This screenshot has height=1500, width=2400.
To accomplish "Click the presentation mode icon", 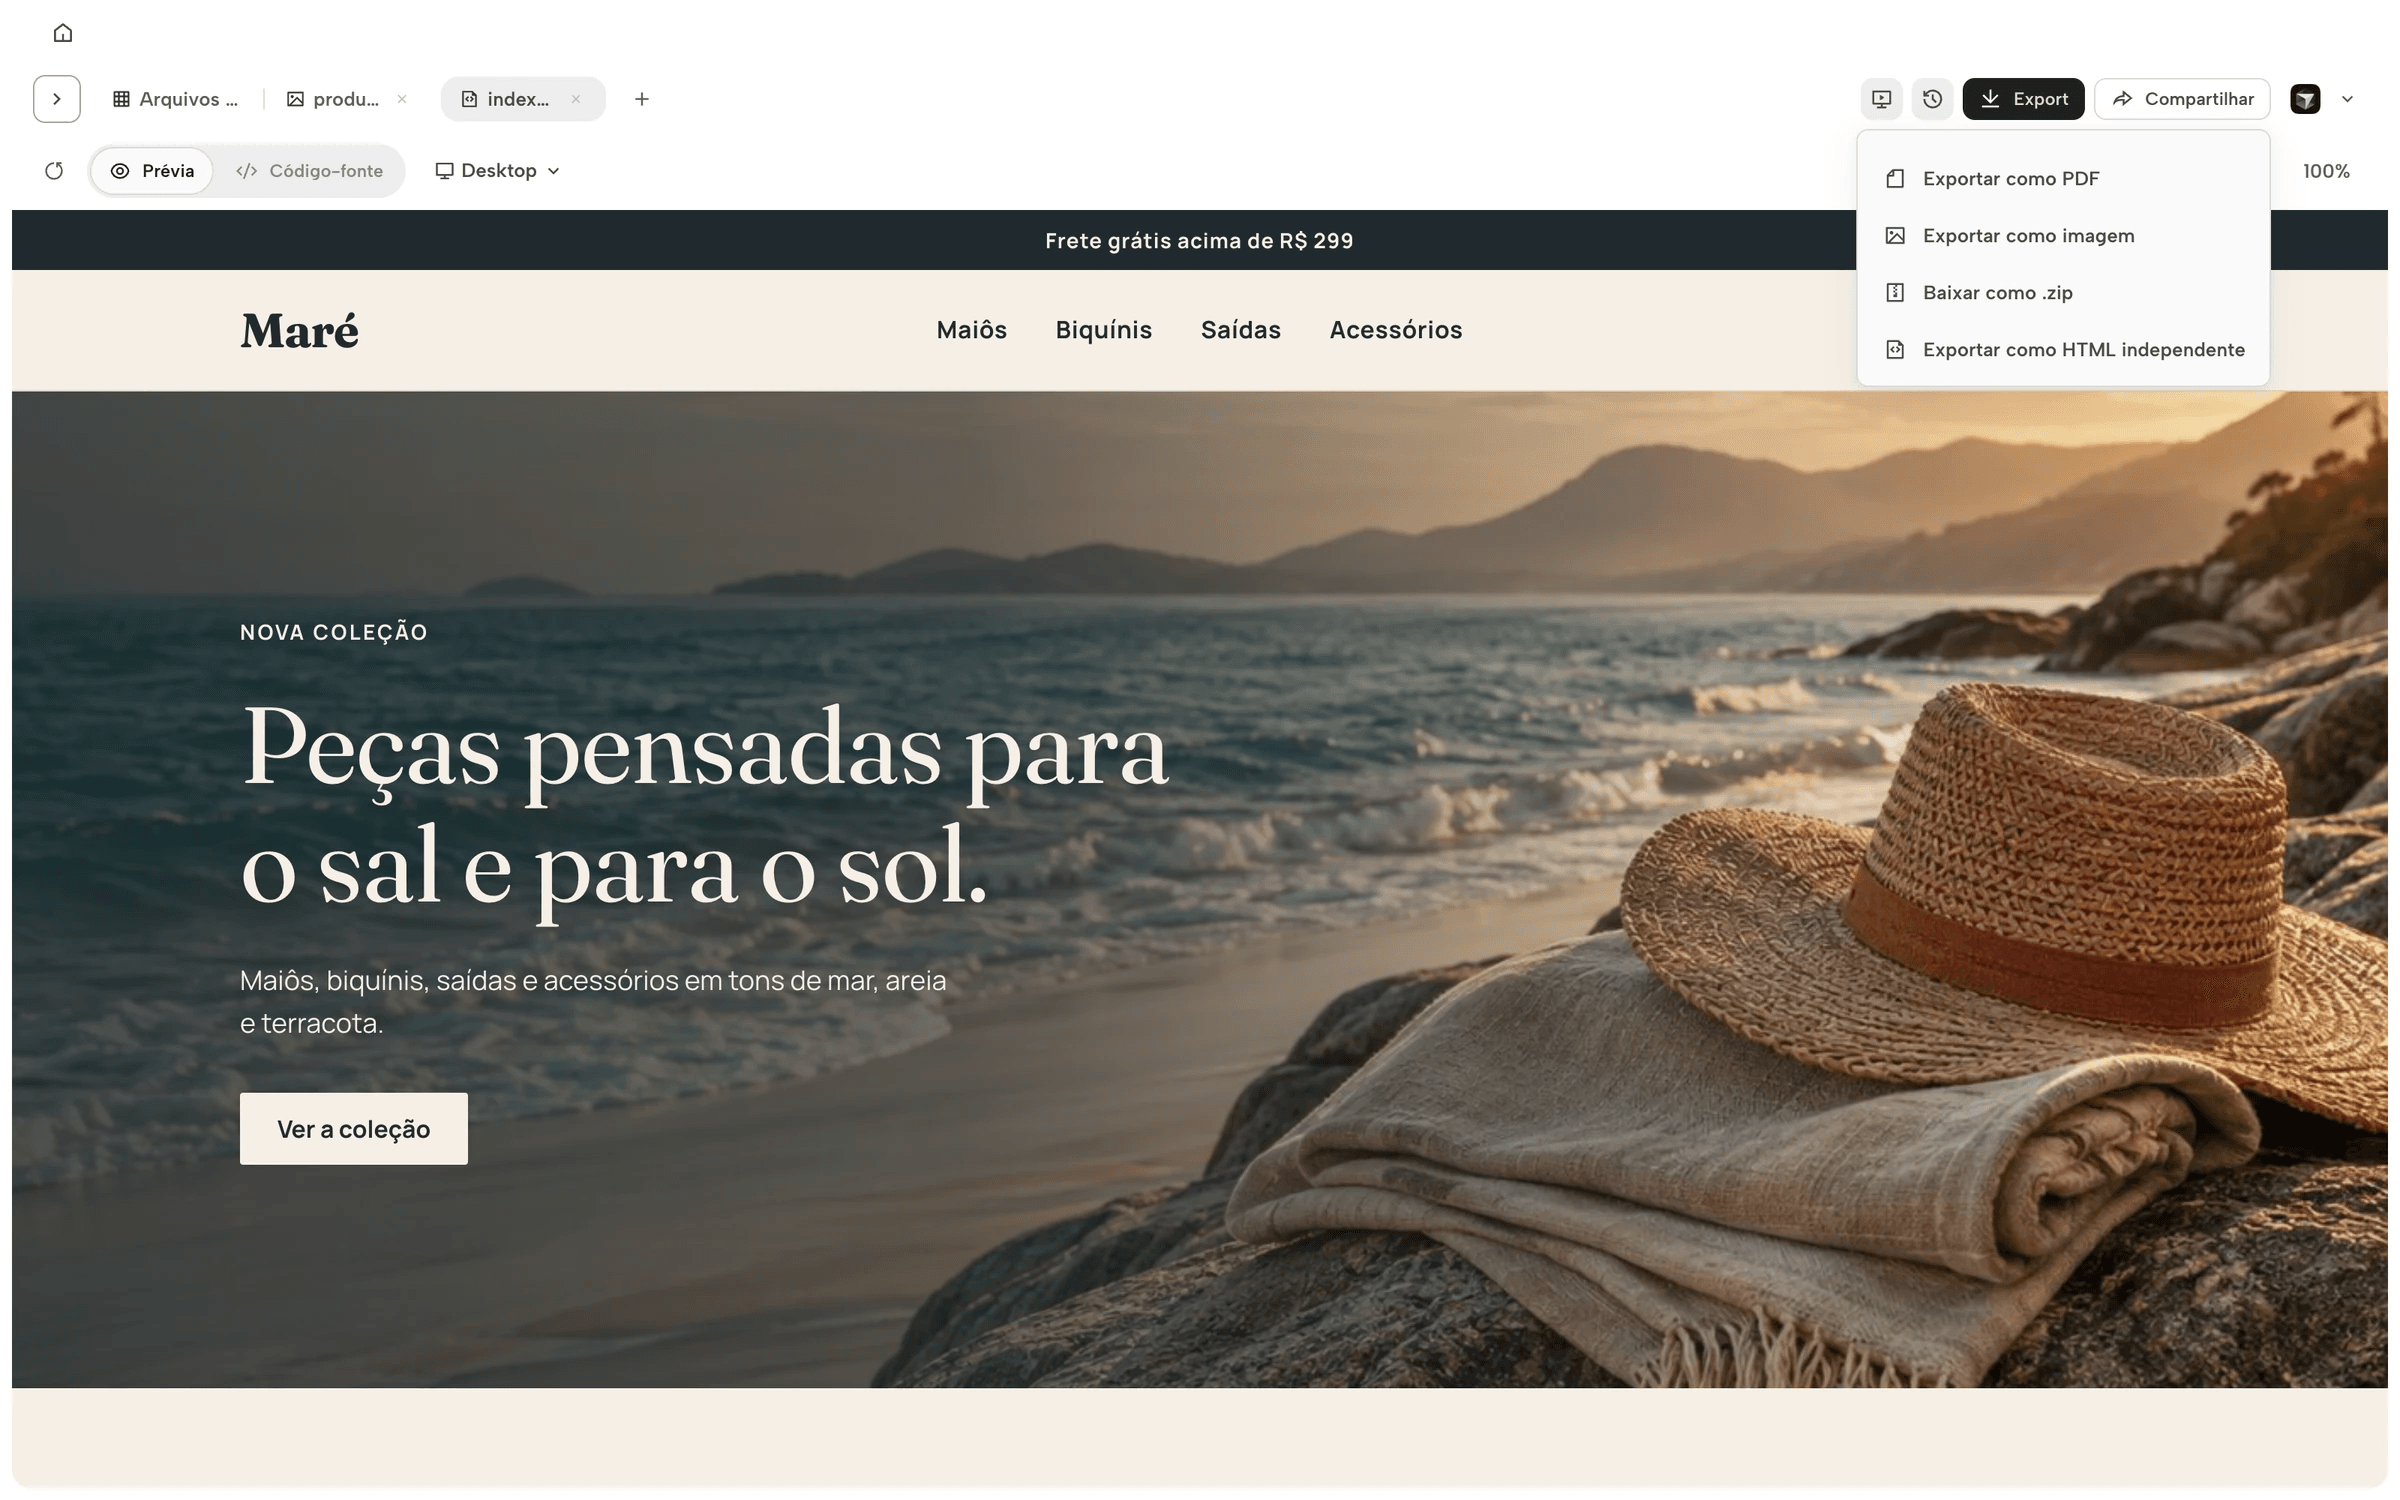I will pyautogui.click(x=1882, y=99).
